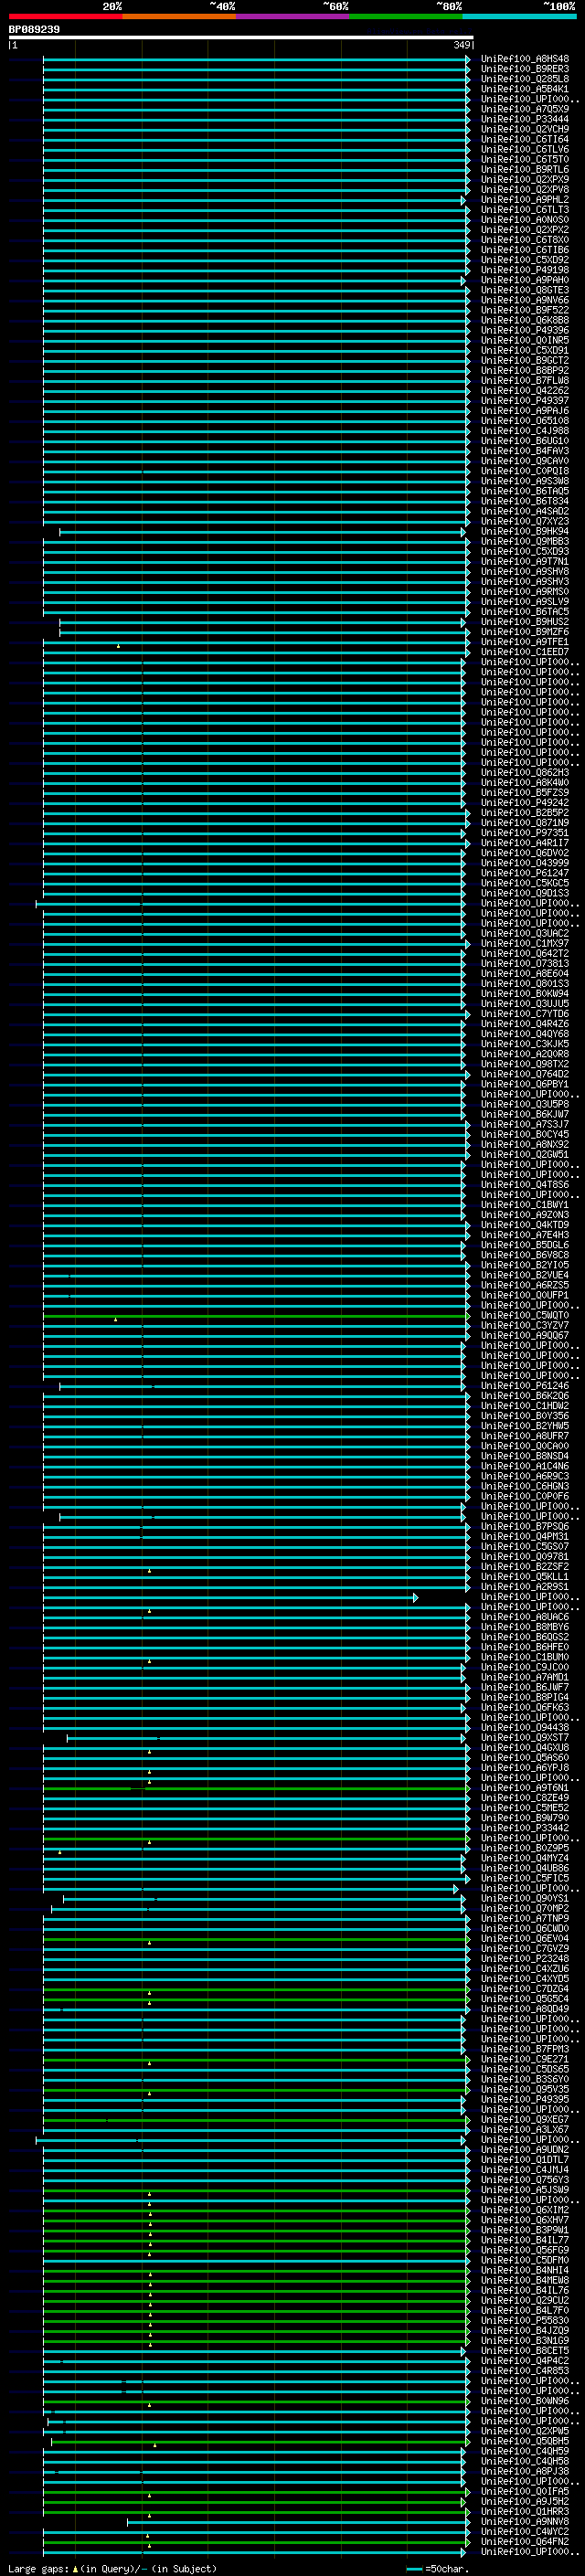The height and width of the screenshot is (2576, 585).
Task: Select the UniRef100_Q56FG9 label
Action: pyautogui.click(x=525, y=2250)
